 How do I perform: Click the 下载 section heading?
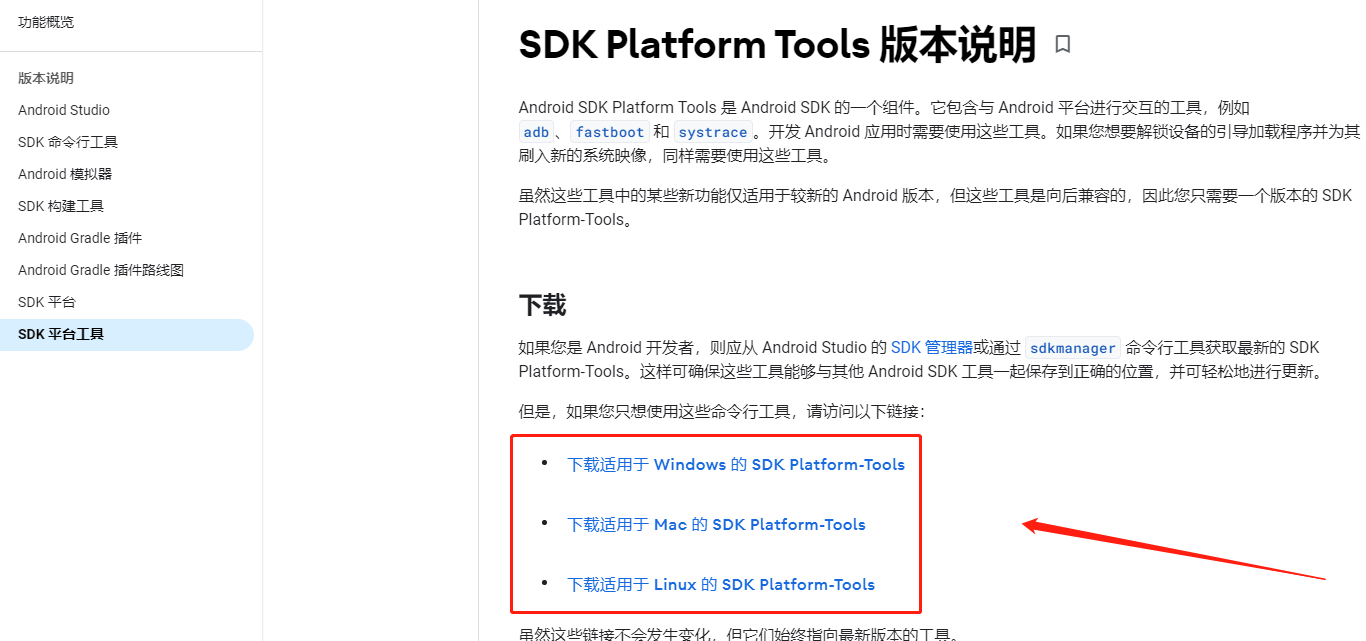(x=542, y=305)
